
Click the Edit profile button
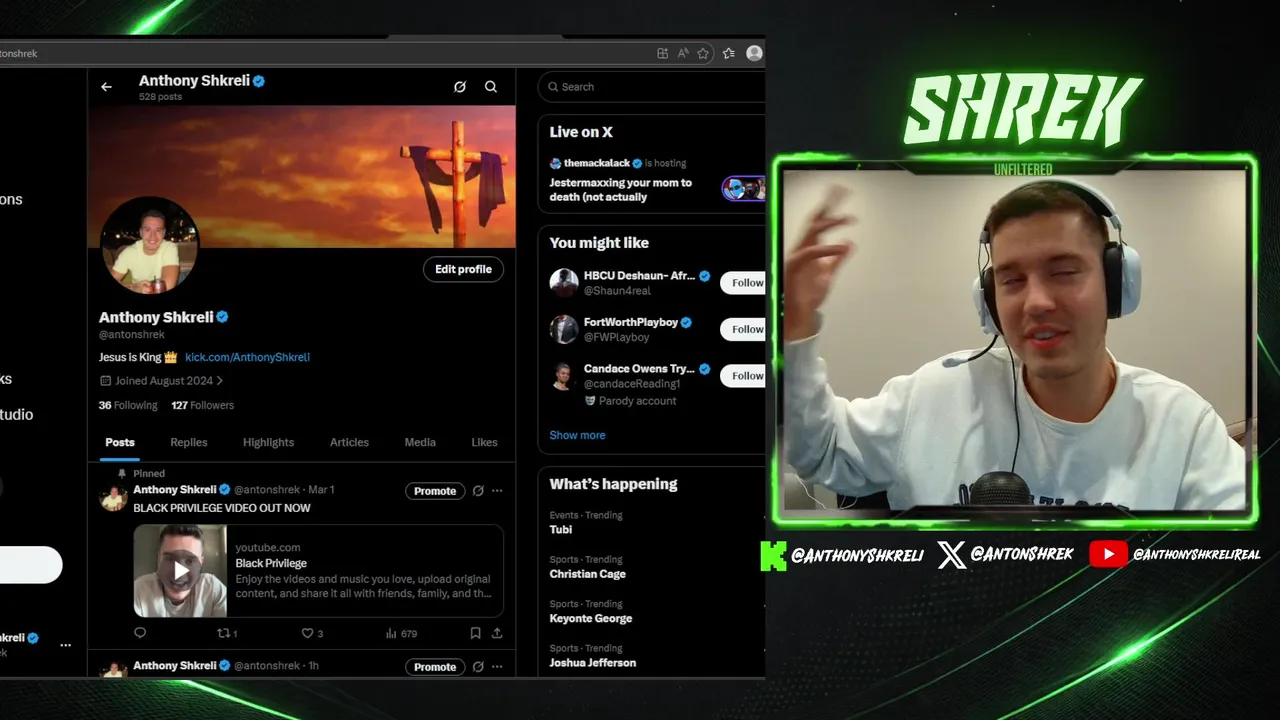(463, 269)
